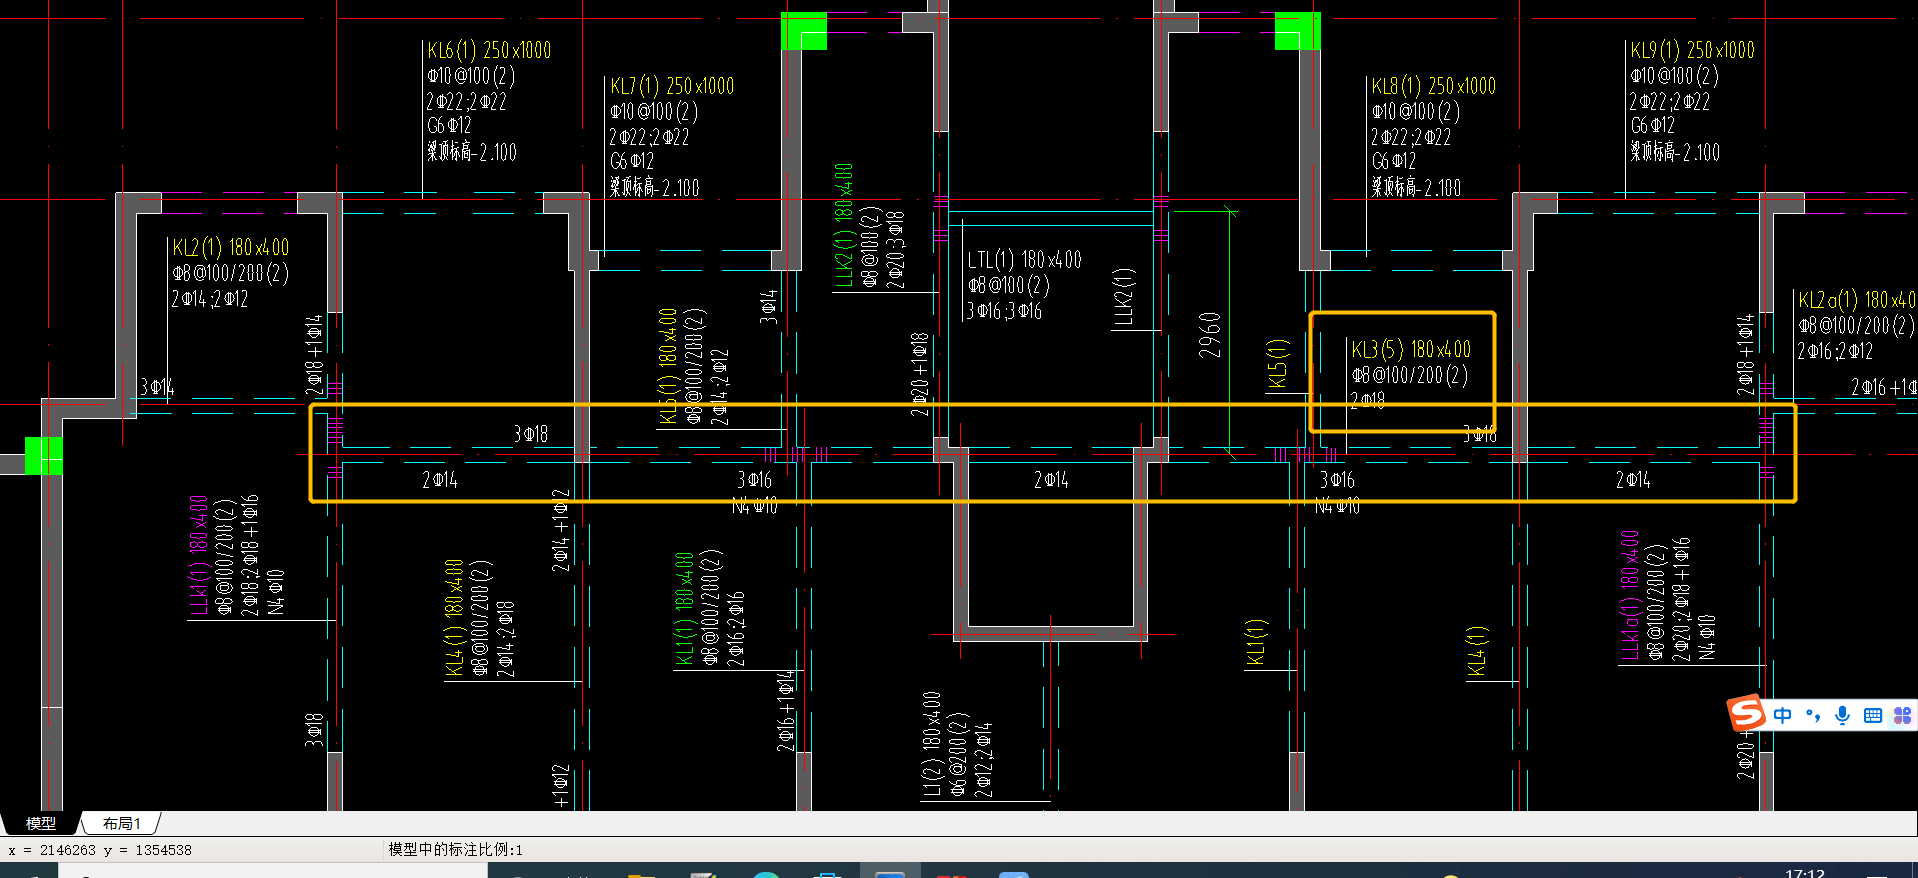Select the green KL1(1) 180x400 vertical label
The width and height of the screenshot is (1918, 878).
pyautogui.click(x=684, y=609)
